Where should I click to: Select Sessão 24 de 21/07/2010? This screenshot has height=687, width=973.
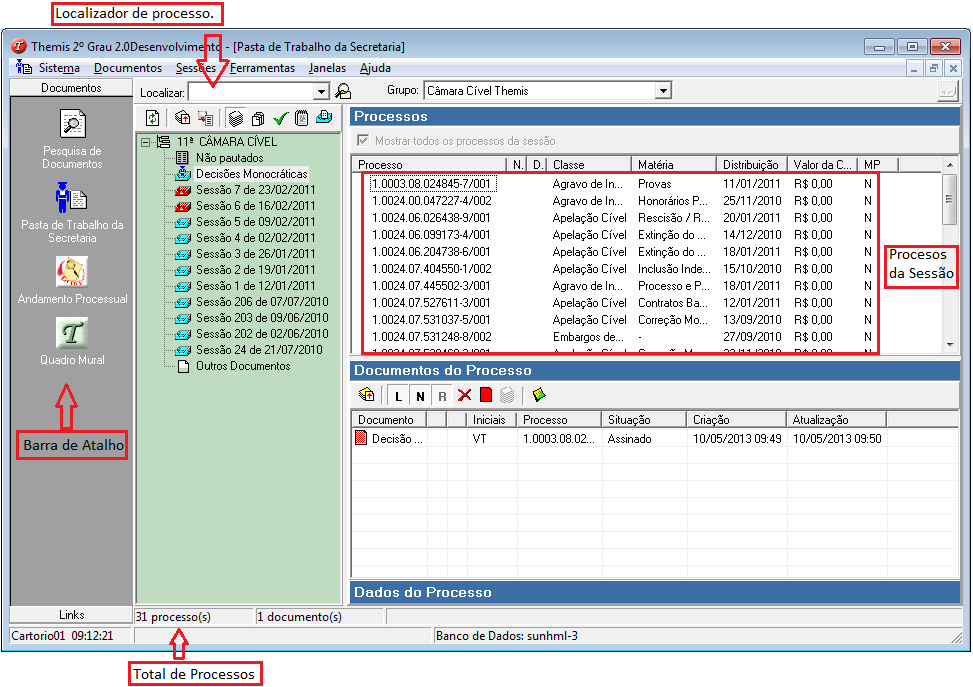(x=259, y=350)
